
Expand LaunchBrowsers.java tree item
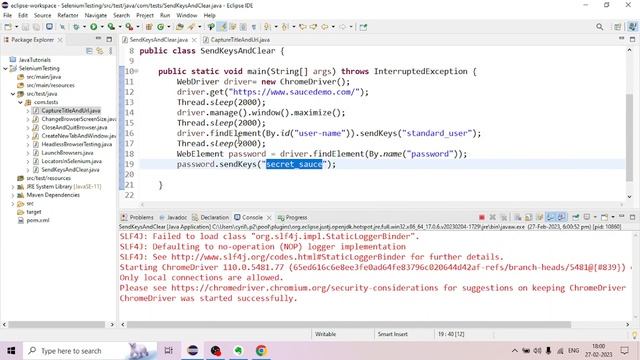[x=28, y=153]
